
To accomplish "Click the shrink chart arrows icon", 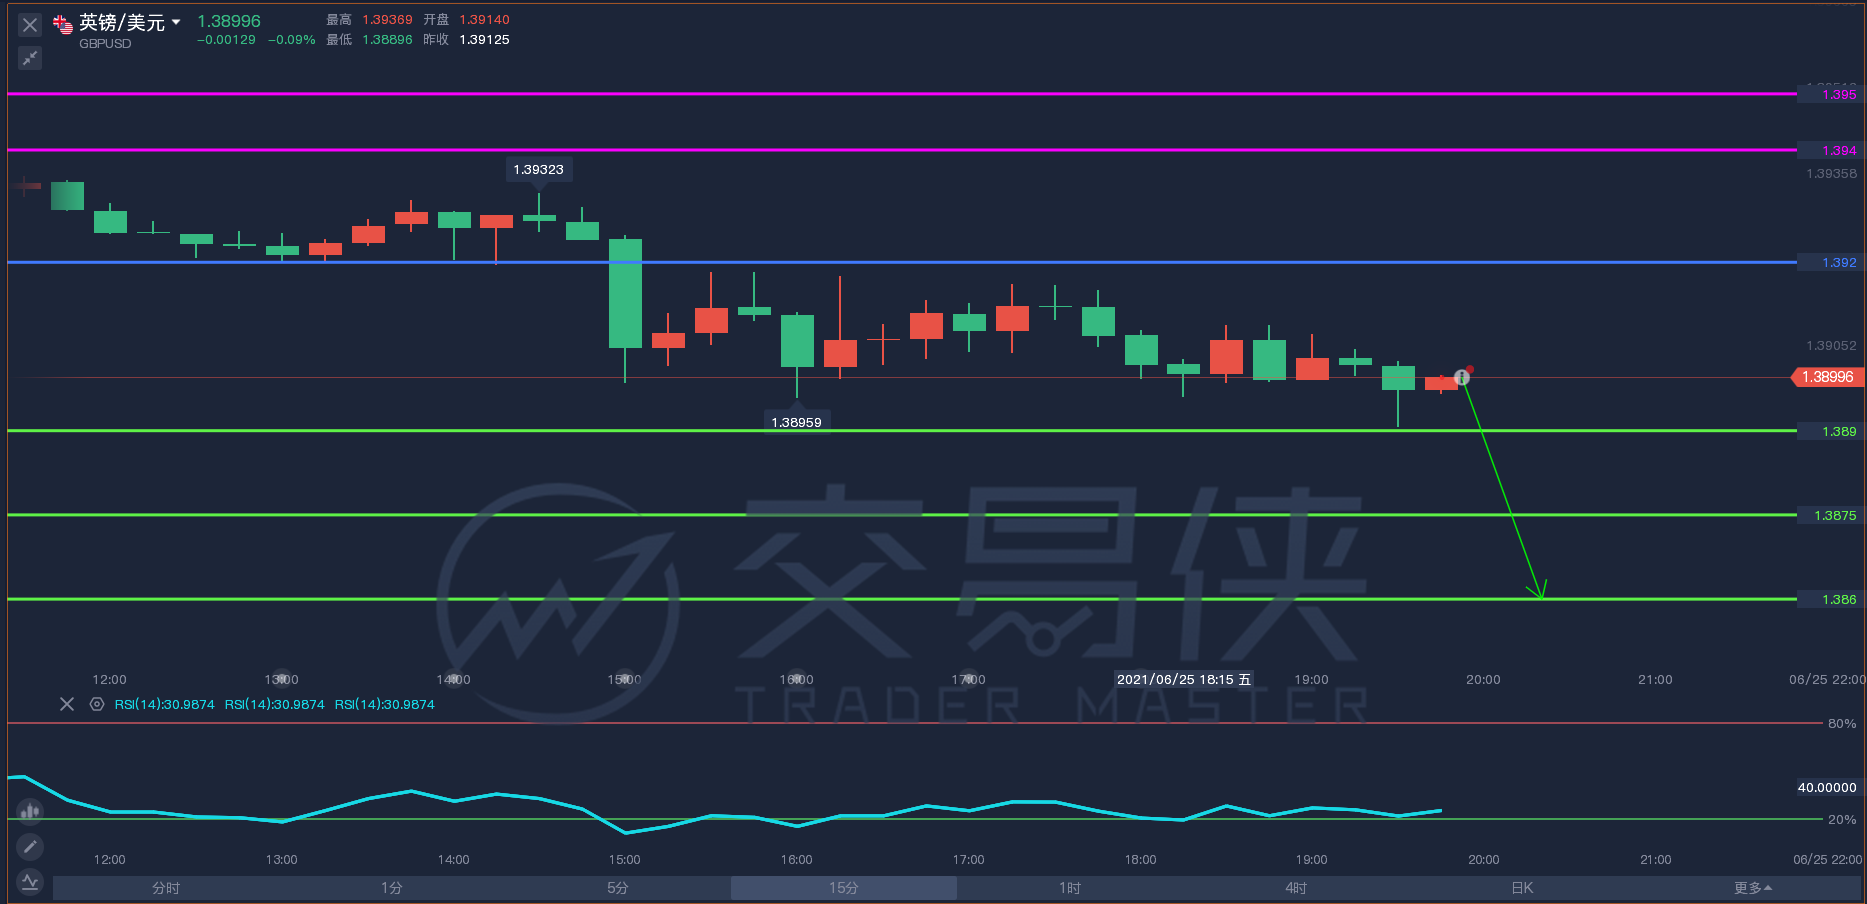I will 30,58.
